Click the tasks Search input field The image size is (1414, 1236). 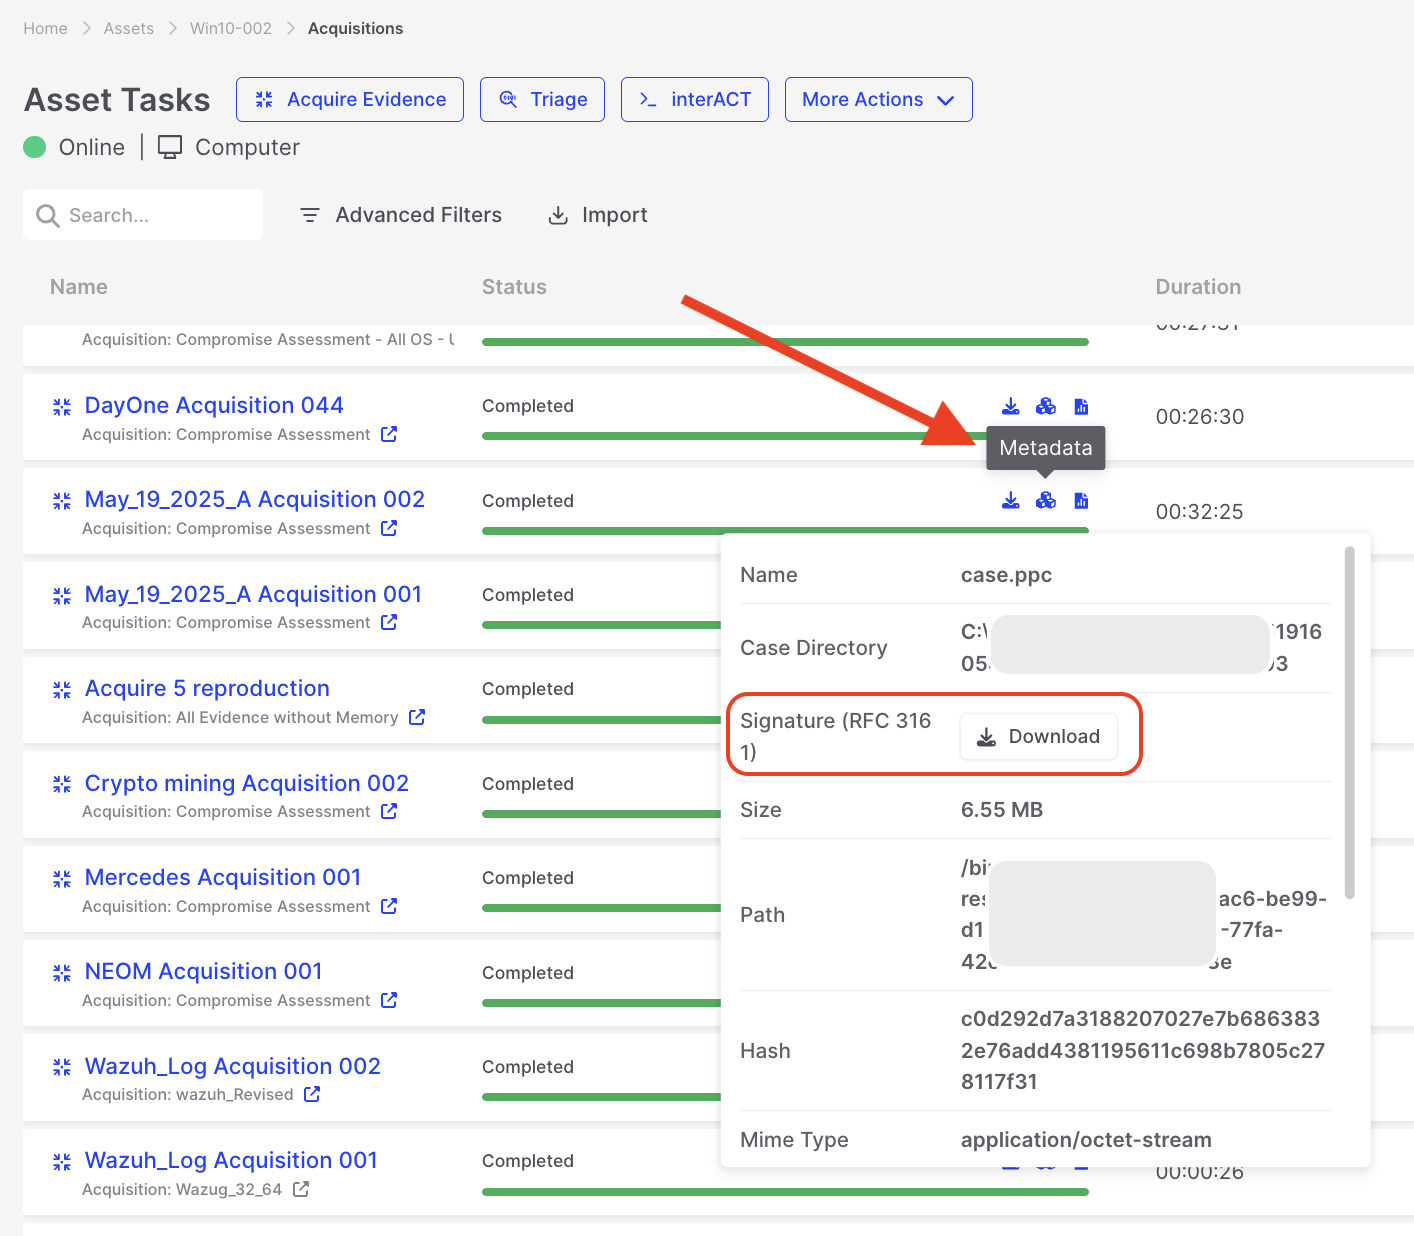coord(150,215)
